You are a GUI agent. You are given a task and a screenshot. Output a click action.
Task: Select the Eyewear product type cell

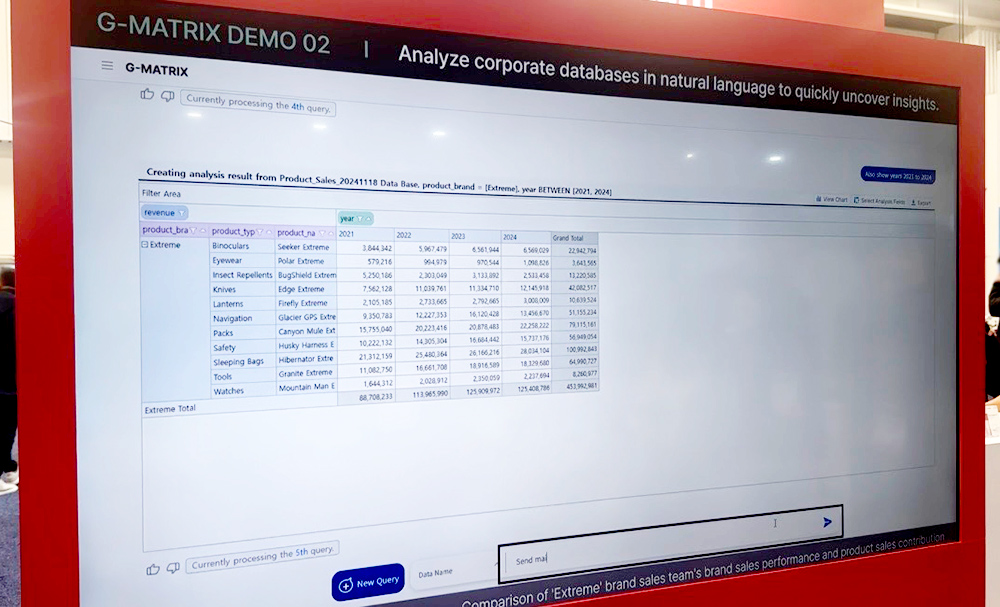(x=242, y=260)
